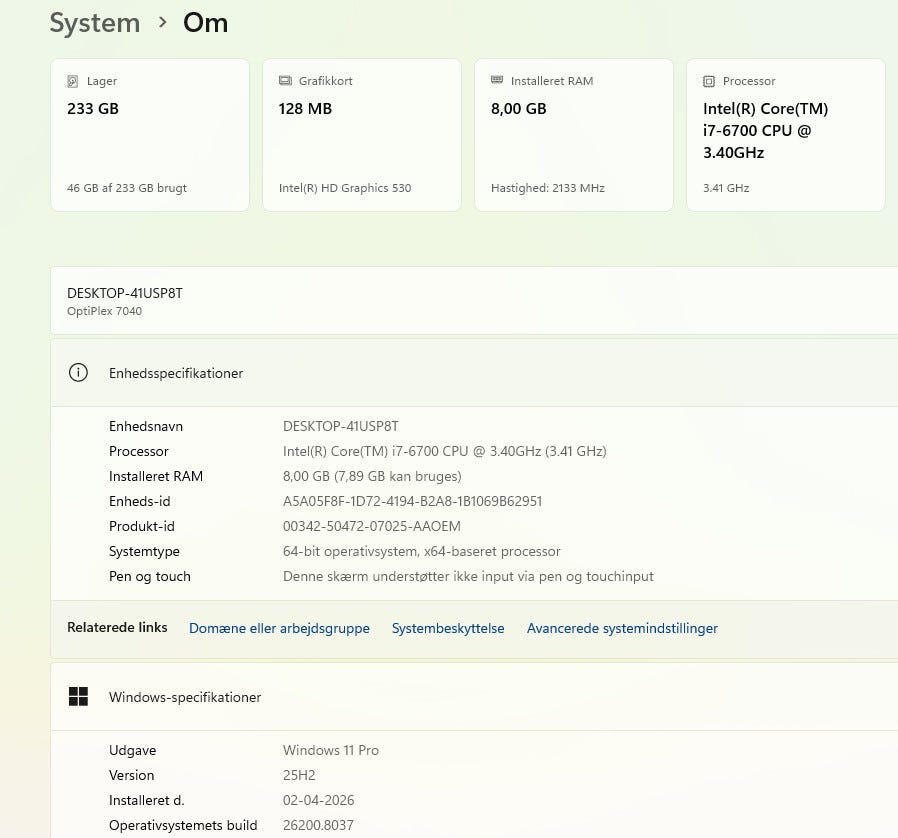Collapse the Windows-specifikationer section header
The height and width of the screenshot is (838, 898).
[480, 697]
